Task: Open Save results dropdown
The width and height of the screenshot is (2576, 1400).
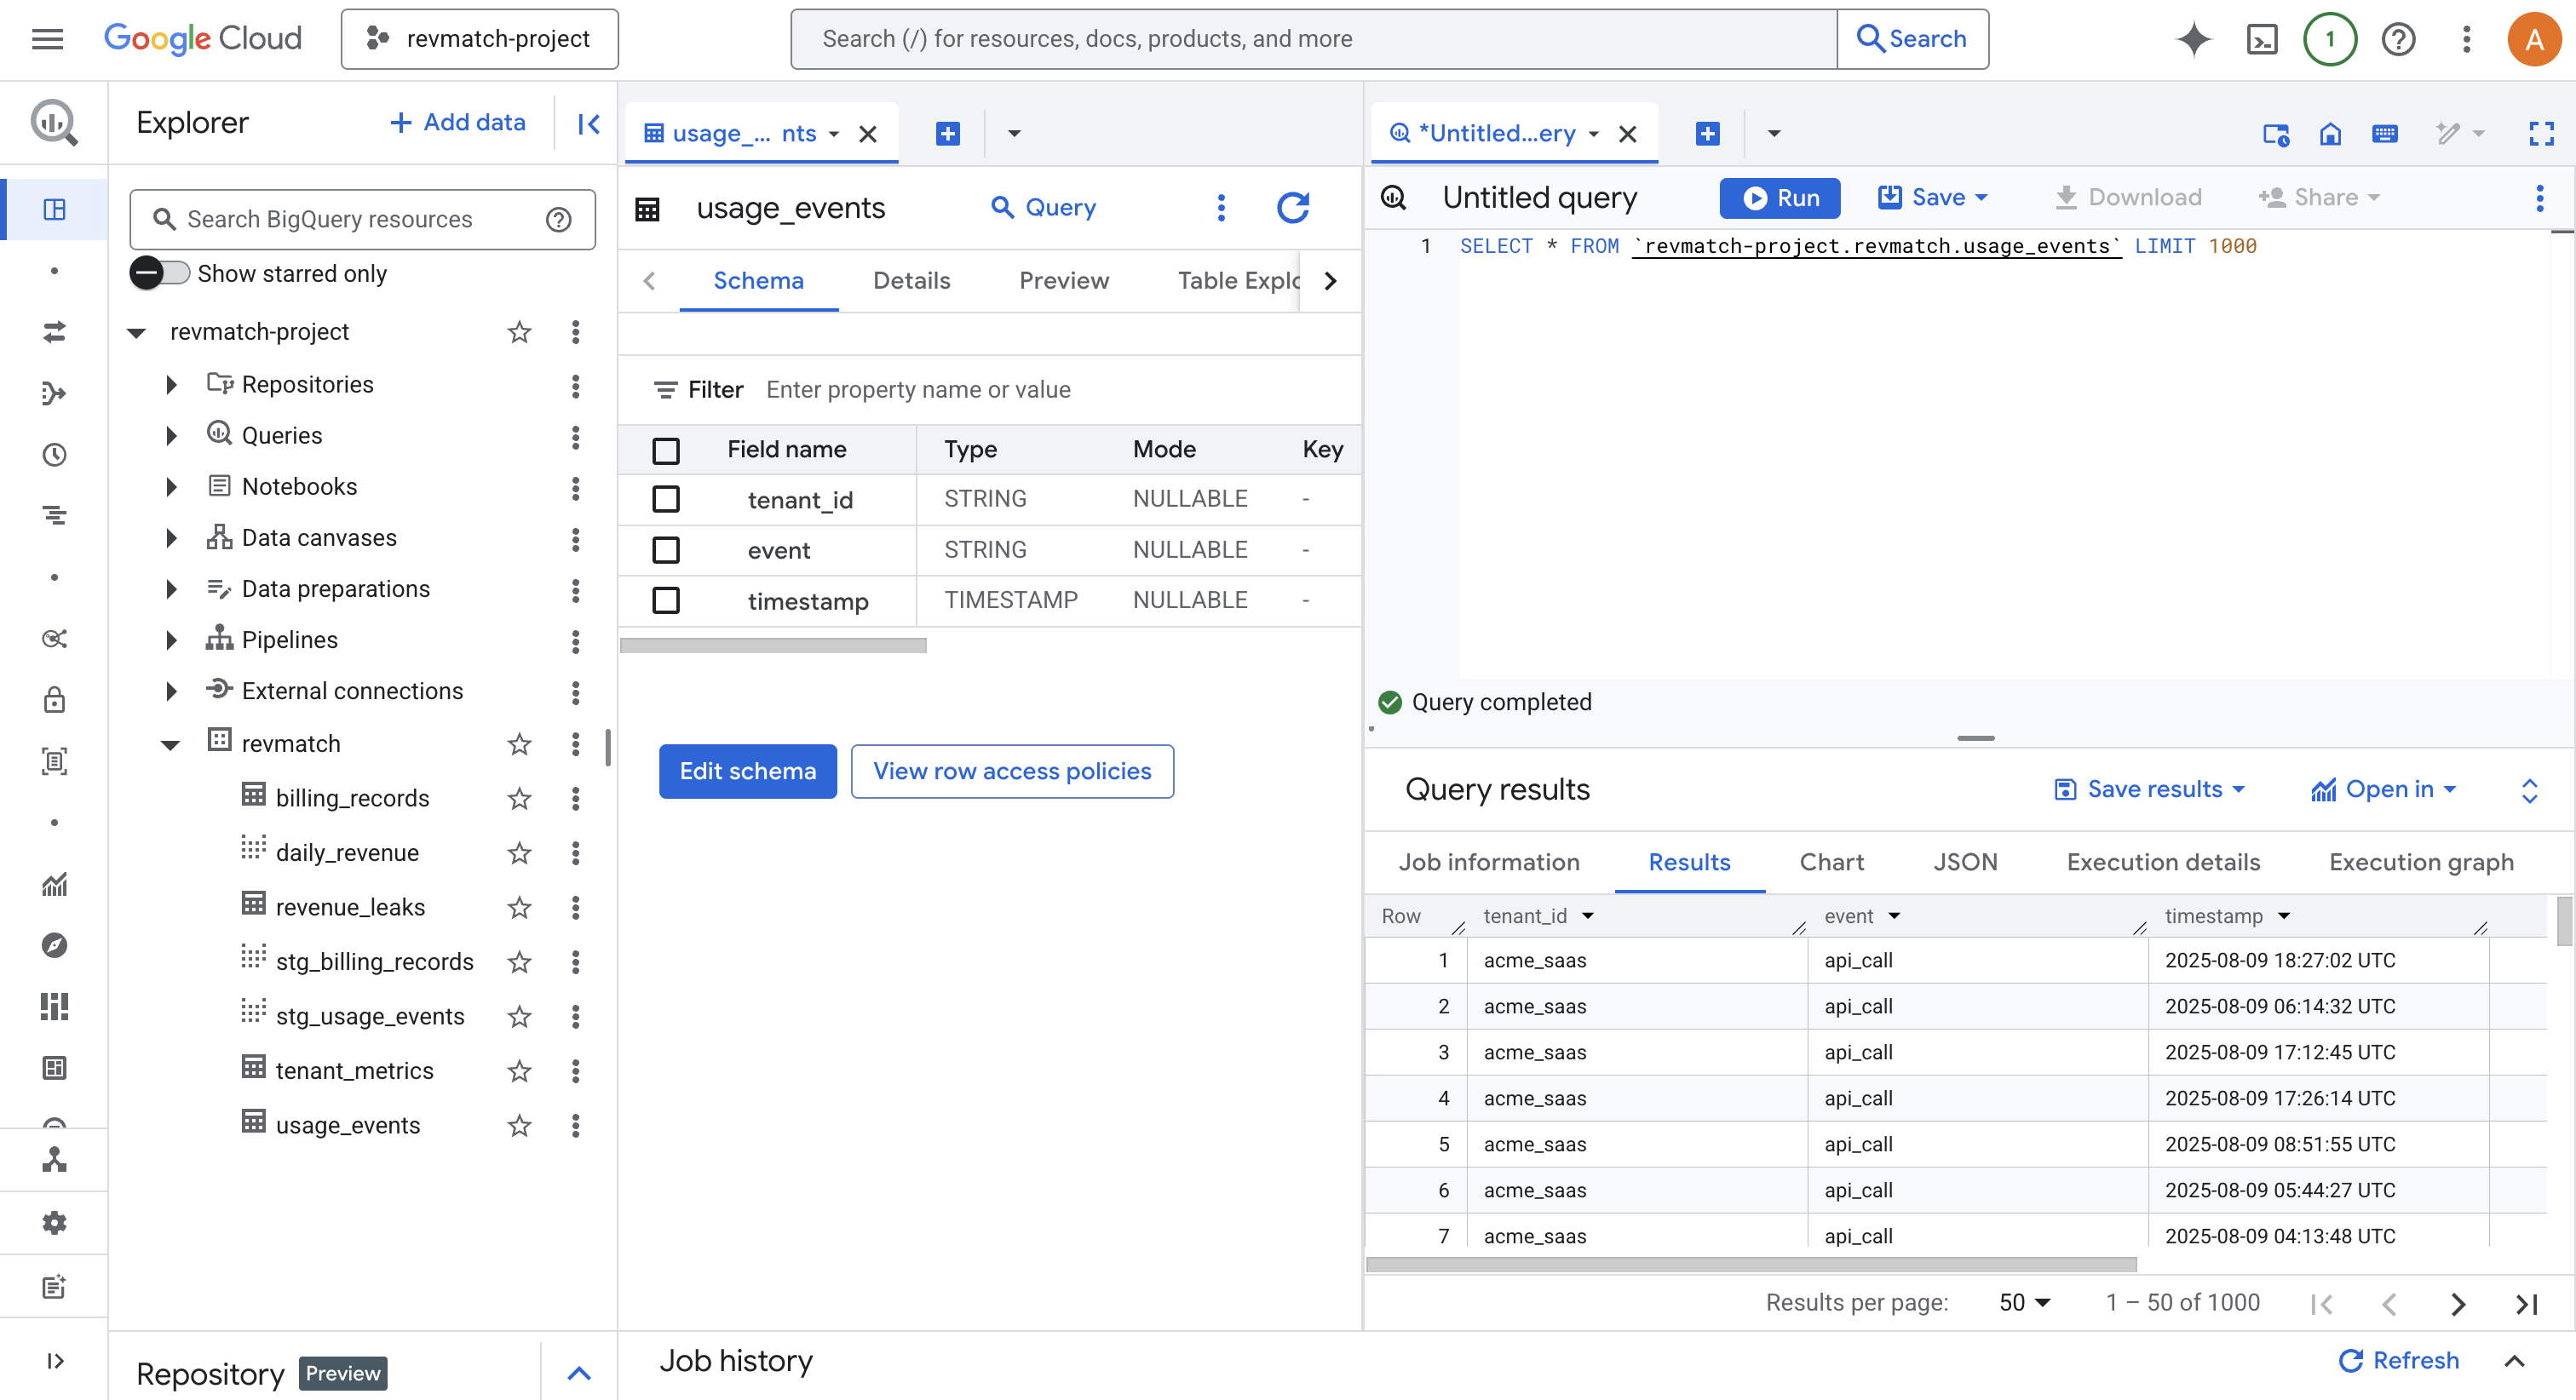Action: (x=2149, y=790)
